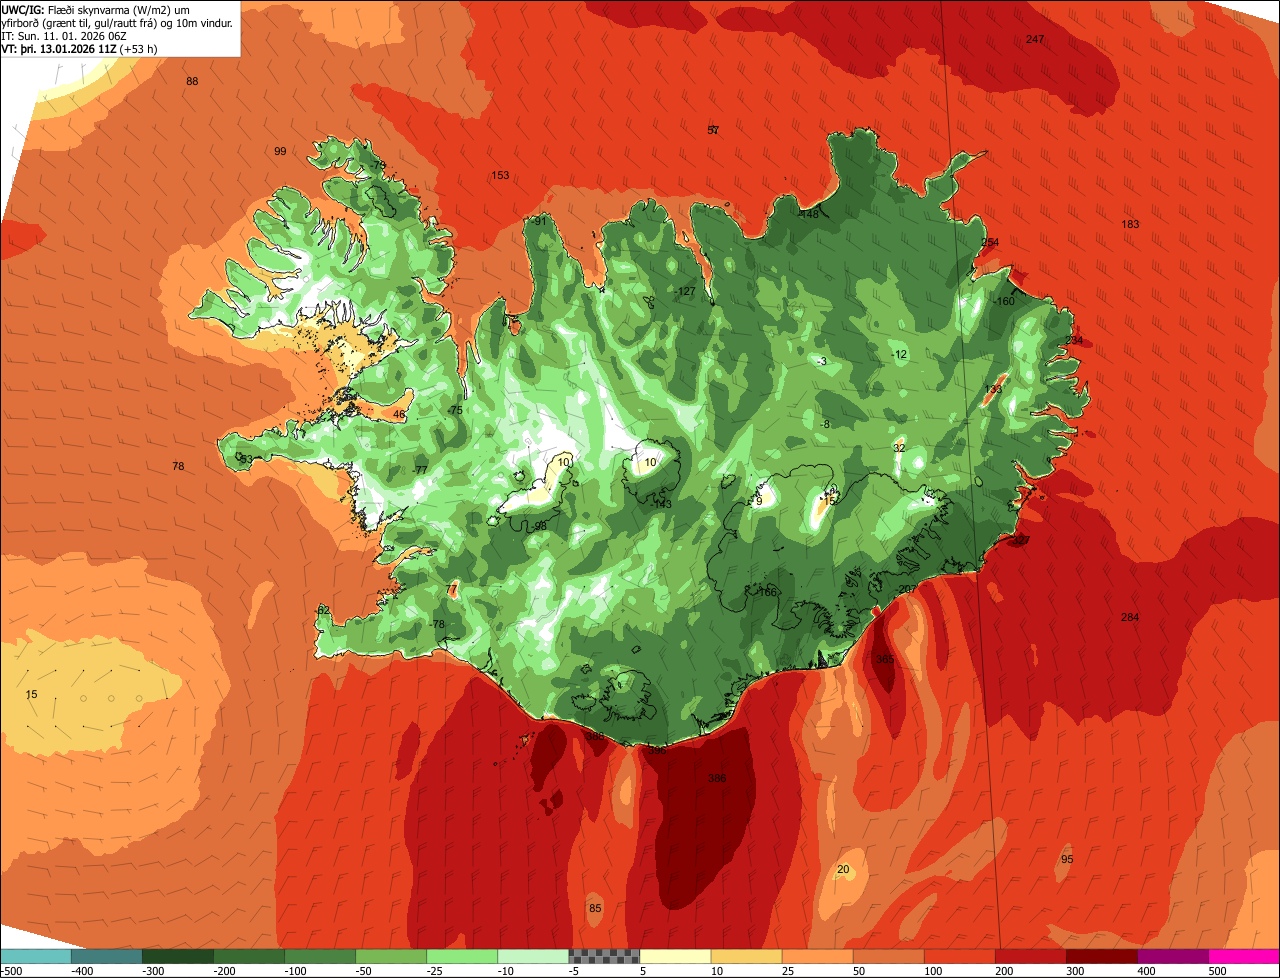Click the 284 value southeast of Iceland

[x=1130, y=617]
